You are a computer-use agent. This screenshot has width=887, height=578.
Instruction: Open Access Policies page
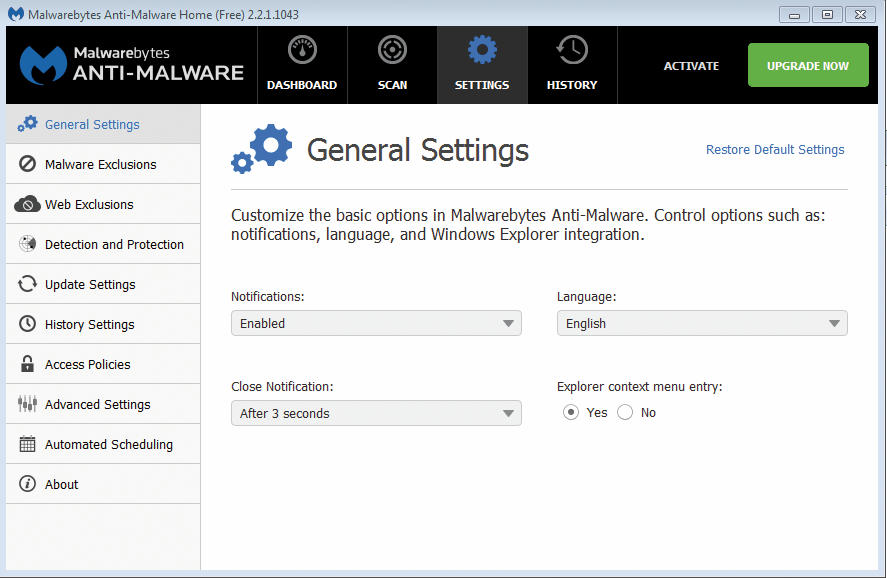click(x=103, y=364)
